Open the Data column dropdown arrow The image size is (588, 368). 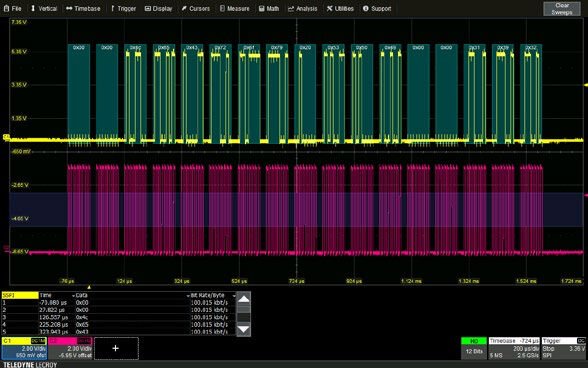188,296
